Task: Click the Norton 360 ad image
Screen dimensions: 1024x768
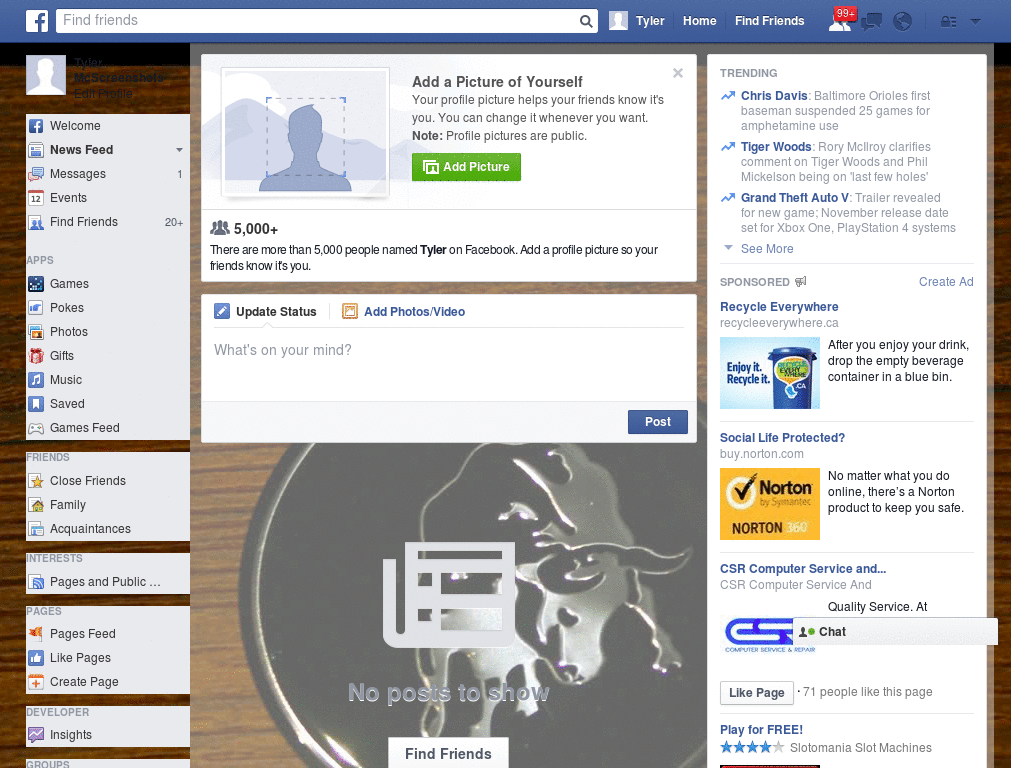Action: coord(769,504)
